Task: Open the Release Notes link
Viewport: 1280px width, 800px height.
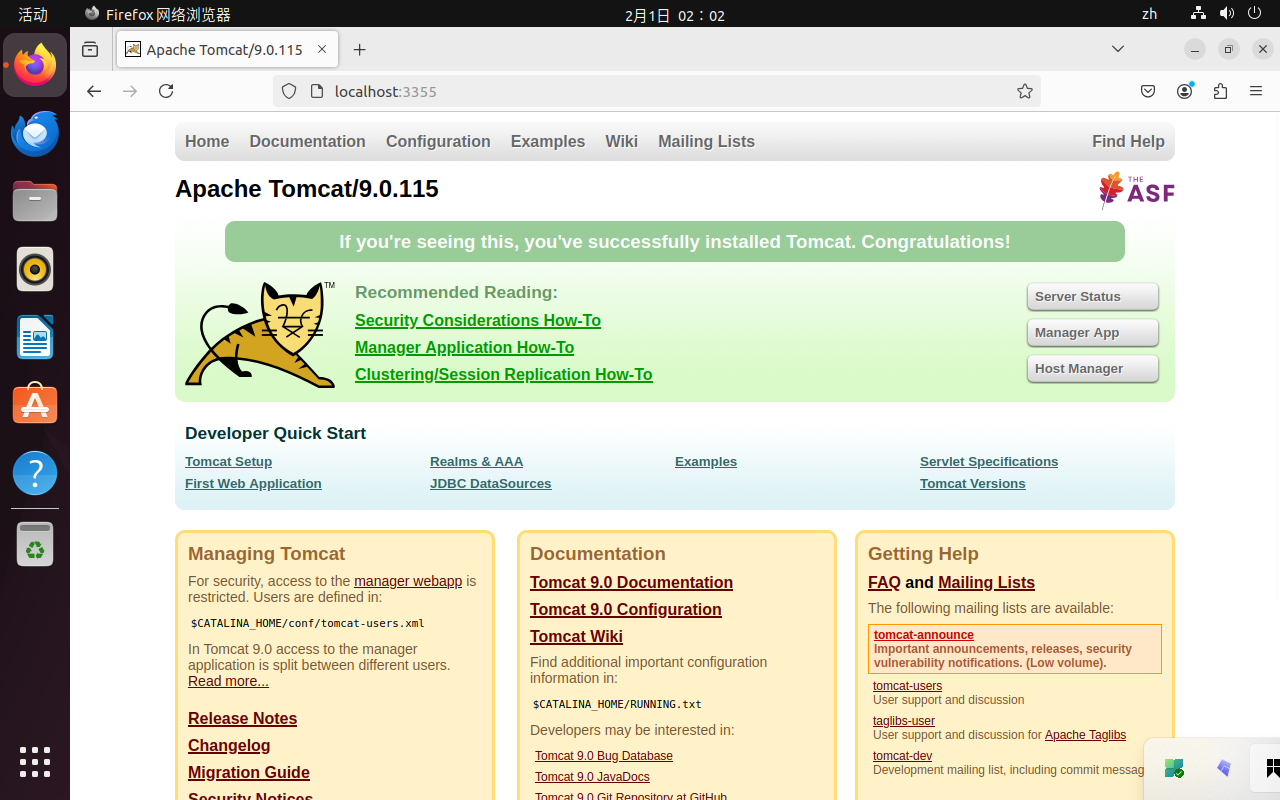Action: pos(242,718)
